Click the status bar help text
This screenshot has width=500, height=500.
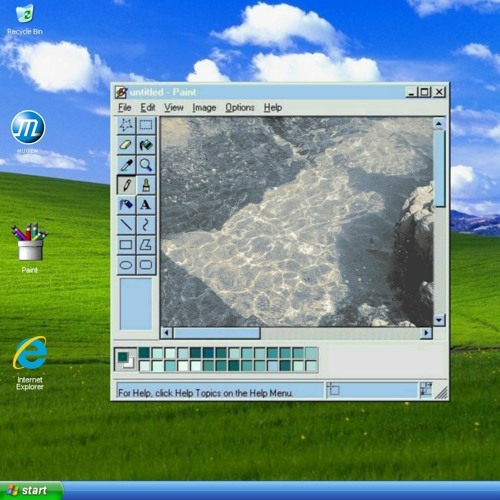pos(206,393)
